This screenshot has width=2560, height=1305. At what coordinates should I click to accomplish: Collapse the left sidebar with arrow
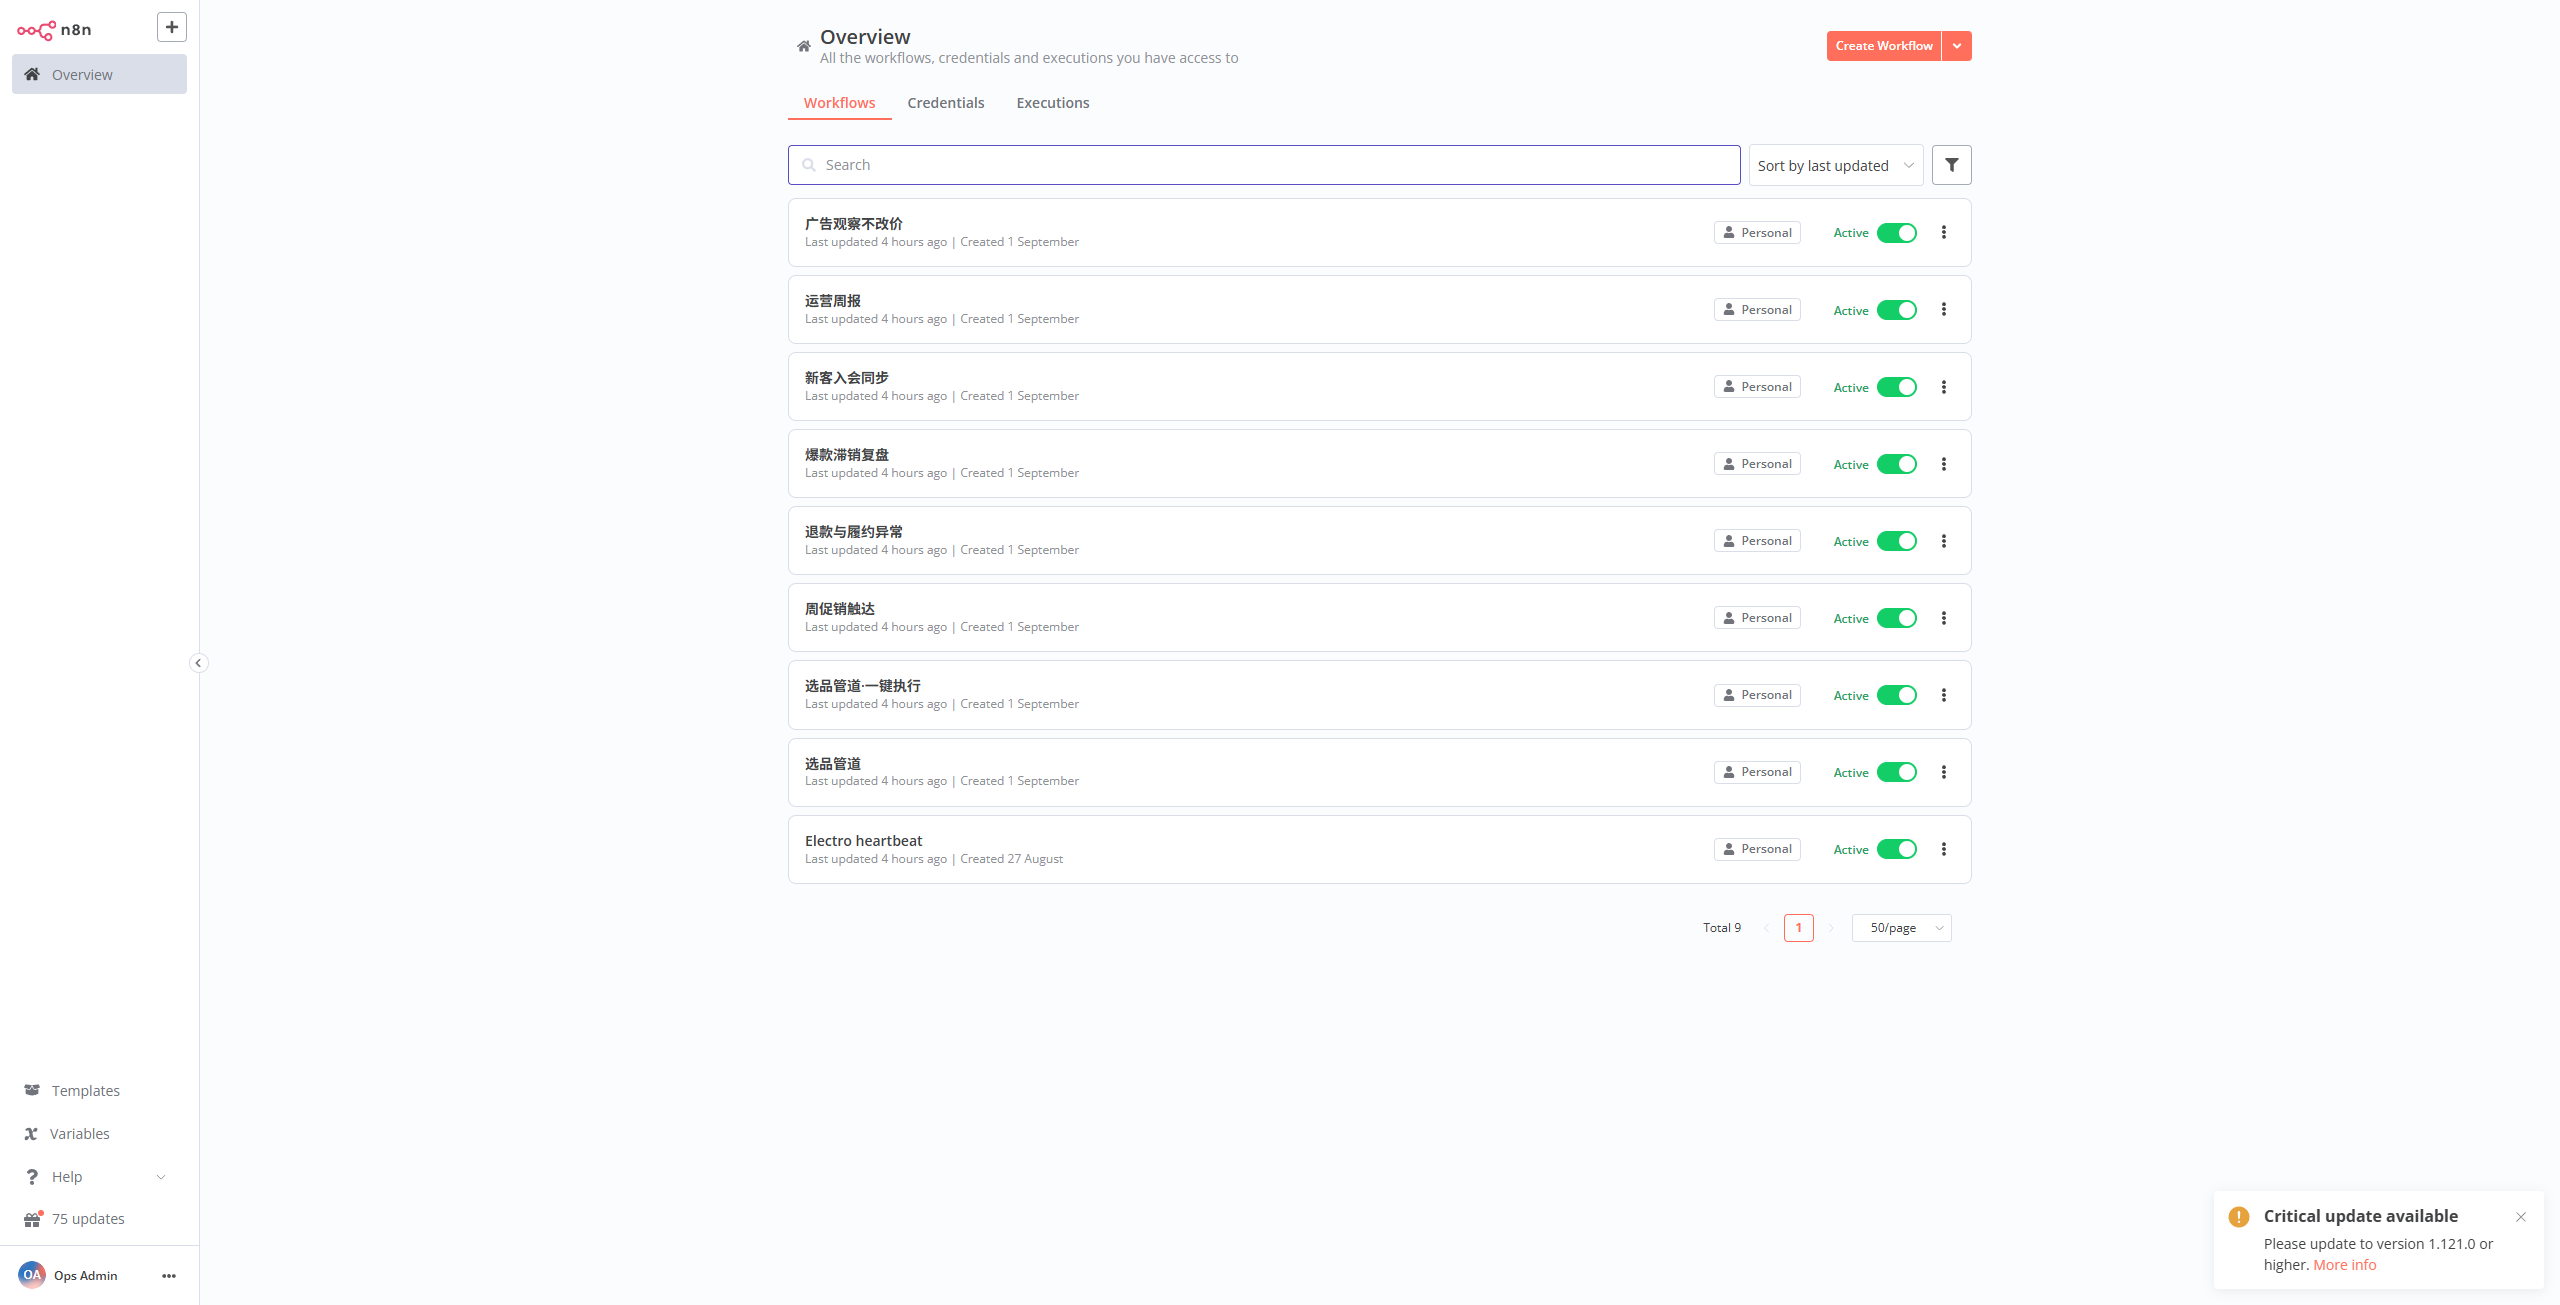tap(198, 663)
